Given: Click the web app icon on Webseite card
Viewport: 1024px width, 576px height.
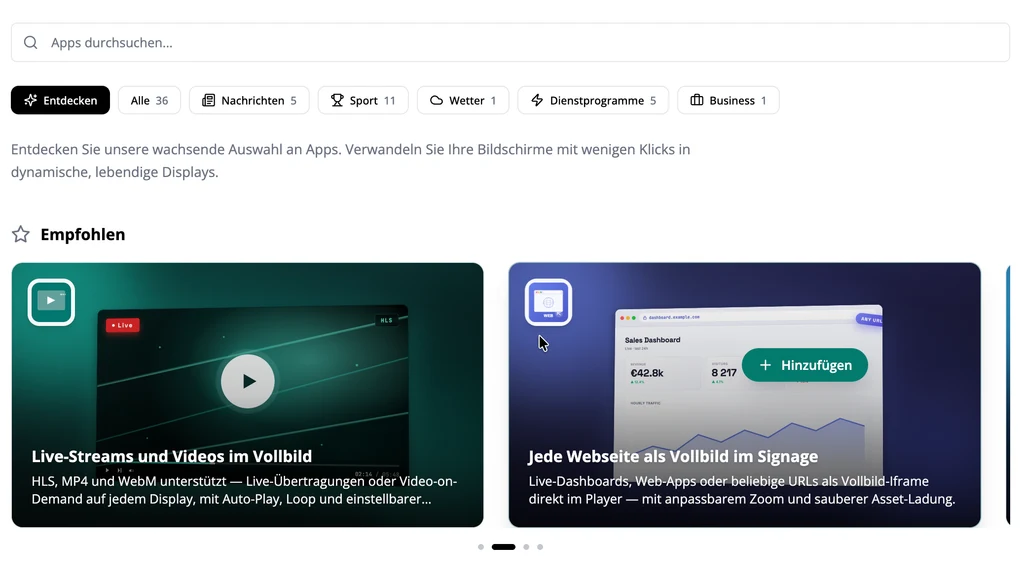Looking at the screenshot, I should [548, 302].
